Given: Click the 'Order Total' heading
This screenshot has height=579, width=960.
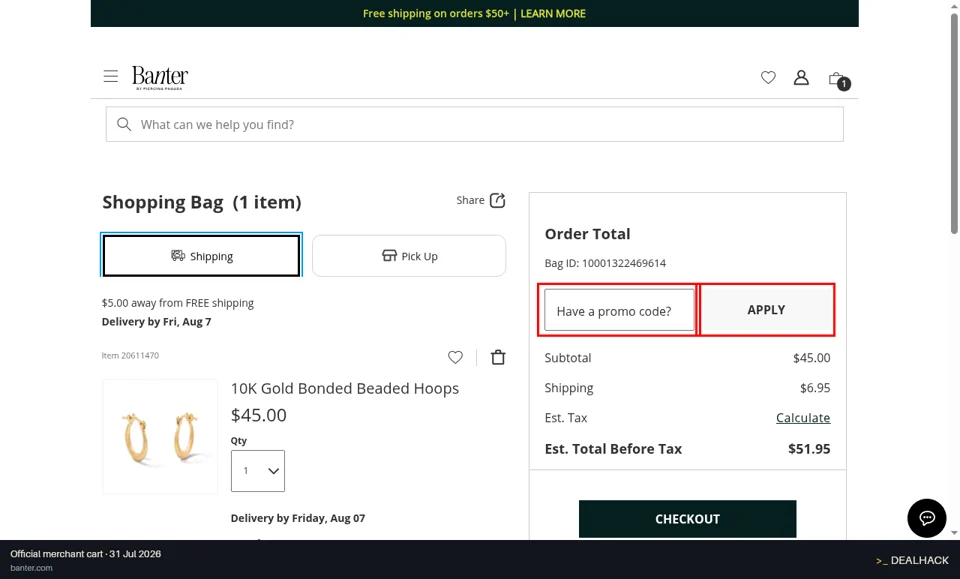Looking at the screenshot, I should 587,234.
